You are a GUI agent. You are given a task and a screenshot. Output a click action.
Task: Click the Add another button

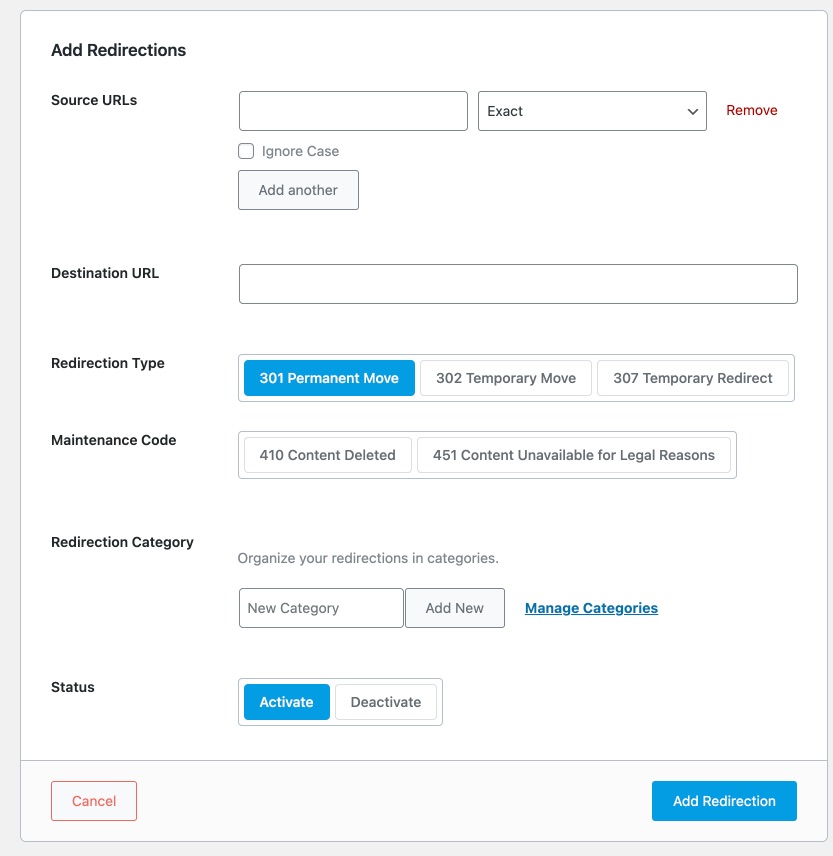298,190
